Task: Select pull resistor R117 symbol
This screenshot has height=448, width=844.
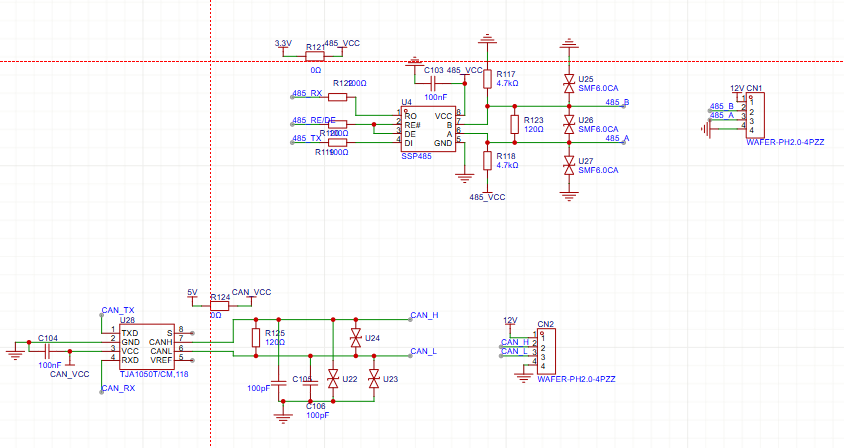Action: click(x=487, y=79)
